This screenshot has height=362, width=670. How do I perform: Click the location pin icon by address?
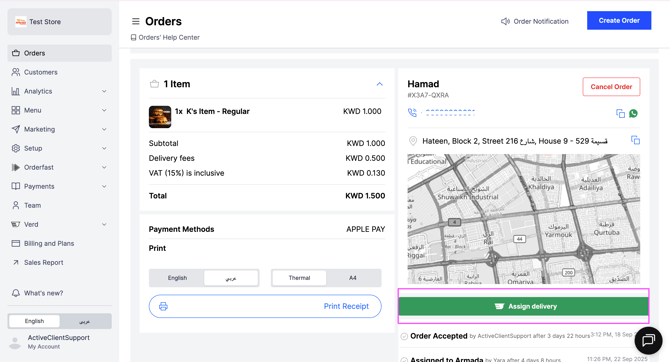pyautogui.click(x=413, y=141)
